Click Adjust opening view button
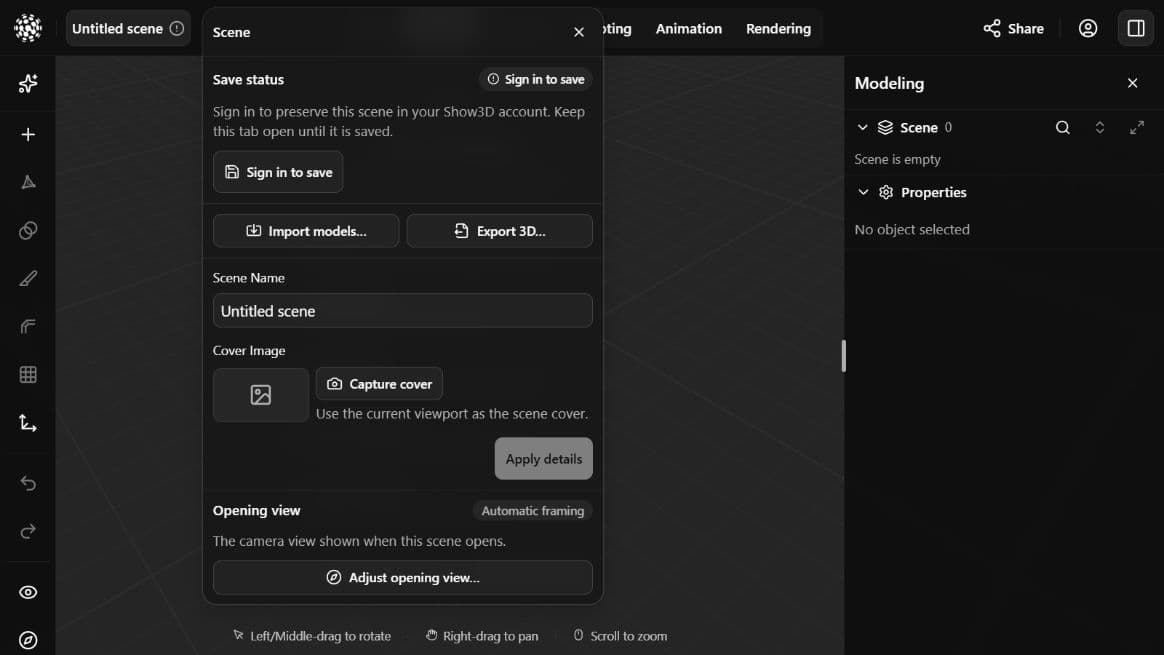1164x655 pixels. click(402, 578)
